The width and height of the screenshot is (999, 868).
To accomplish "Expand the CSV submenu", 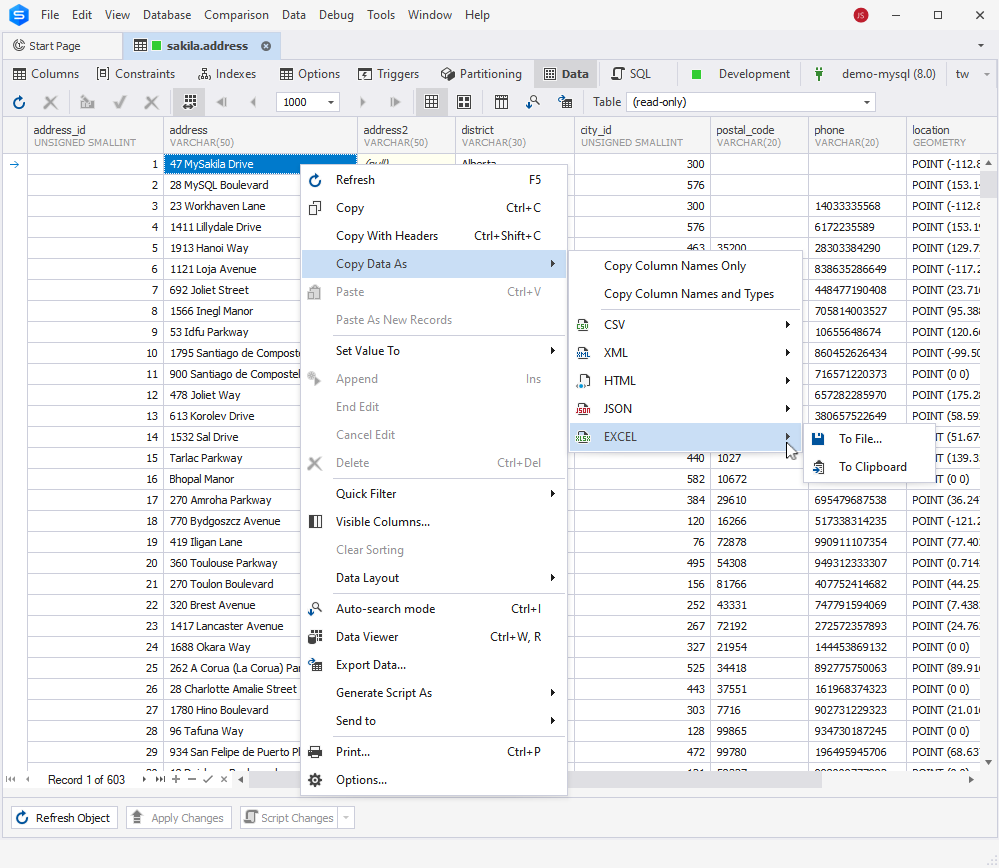I will click(686, 324).
